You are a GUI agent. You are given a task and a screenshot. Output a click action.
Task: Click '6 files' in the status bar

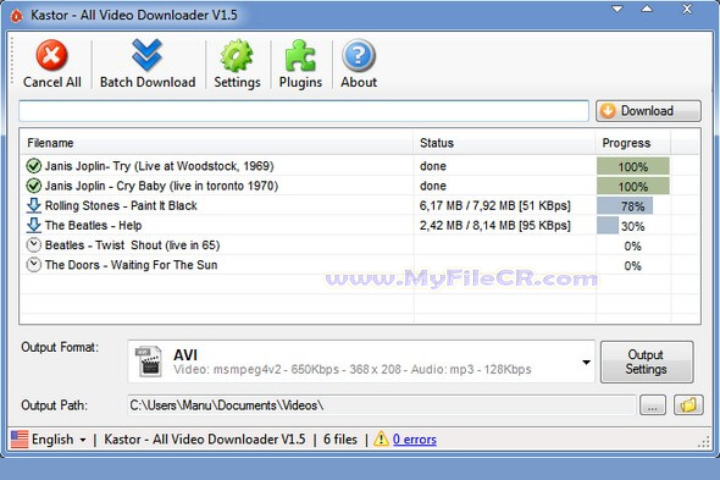pos(340,440)
